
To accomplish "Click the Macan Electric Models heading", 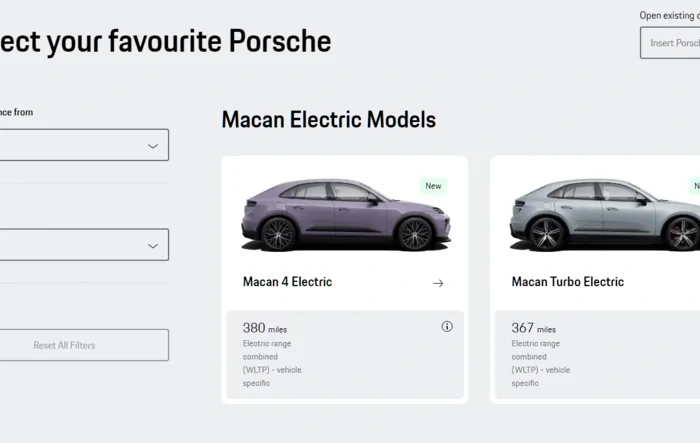I will coord(328,120).
